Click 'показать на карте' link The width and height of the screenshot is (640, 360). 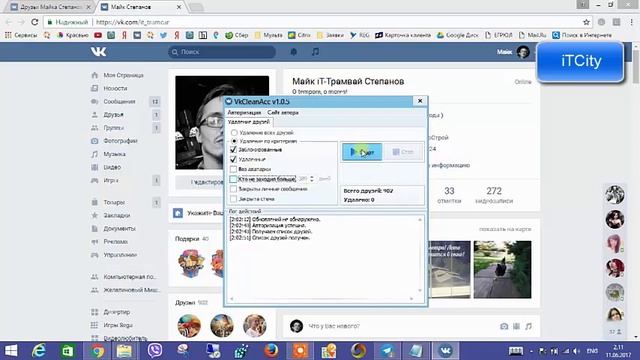point(505,229)
